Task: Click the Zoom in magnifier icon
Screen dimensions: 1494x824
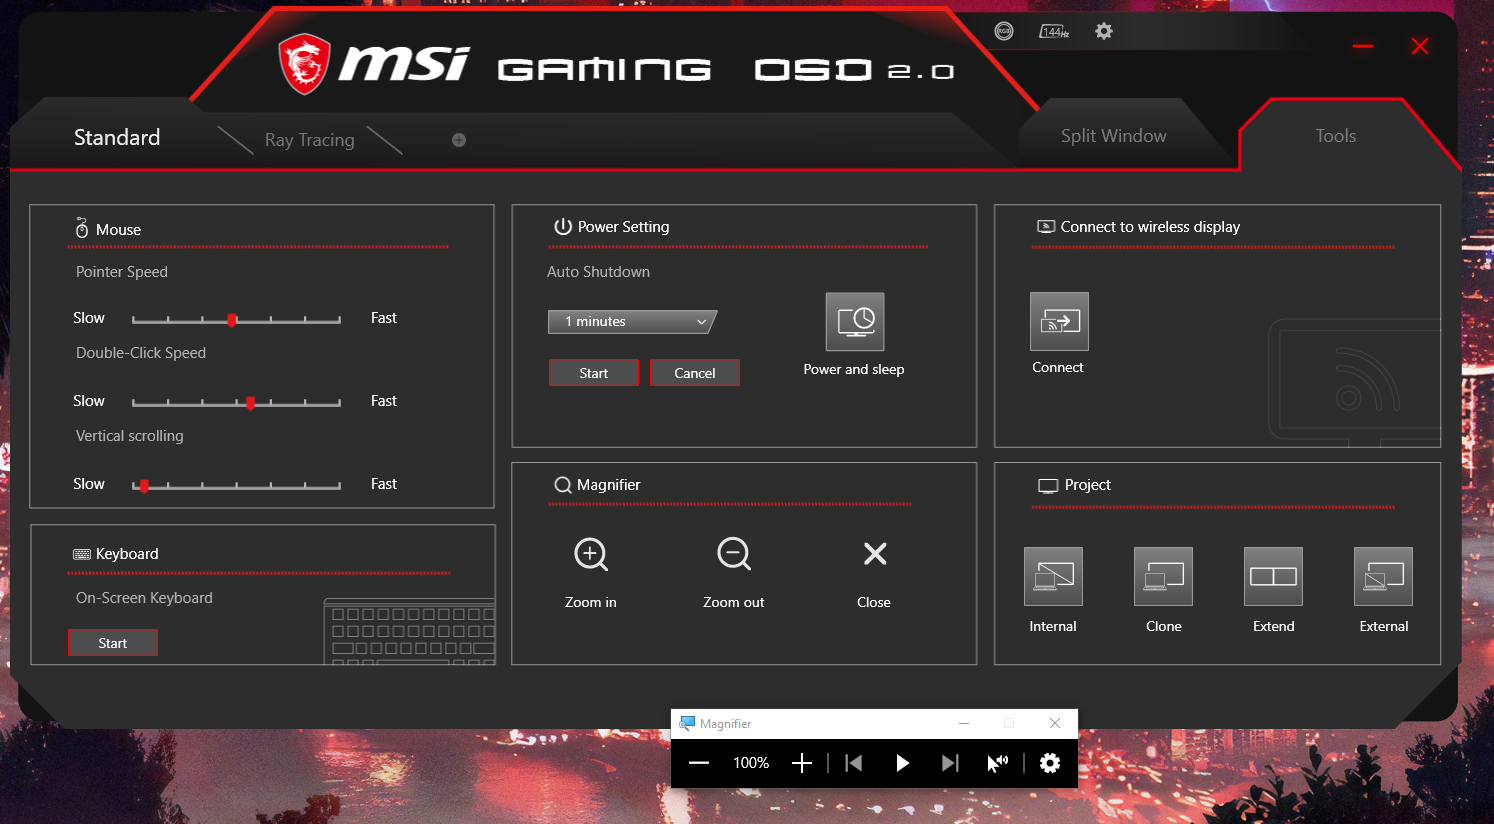Action: pos(591,554)
